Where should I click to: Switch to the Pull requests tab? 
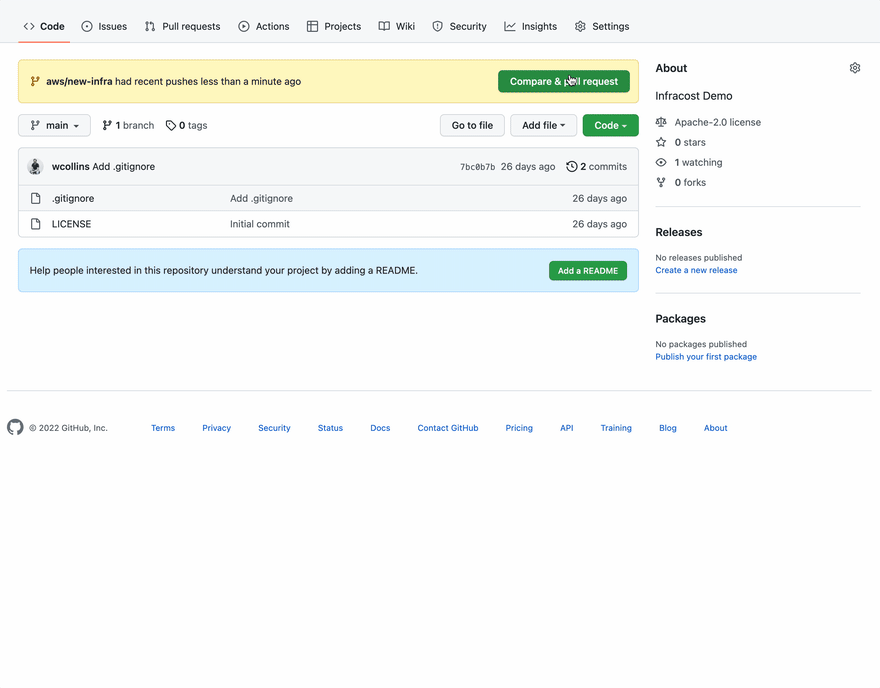[182, 26]
